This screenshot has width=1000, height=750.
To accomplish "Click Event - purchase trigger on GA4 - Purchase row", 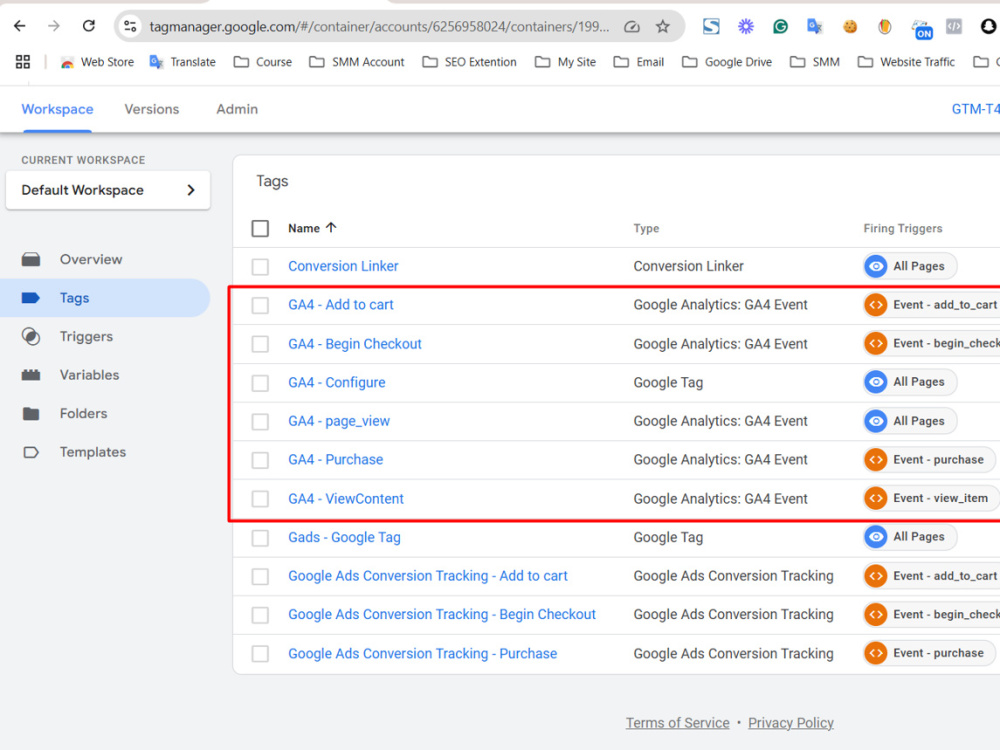I will pyautogui.click(x=929, y=459).
